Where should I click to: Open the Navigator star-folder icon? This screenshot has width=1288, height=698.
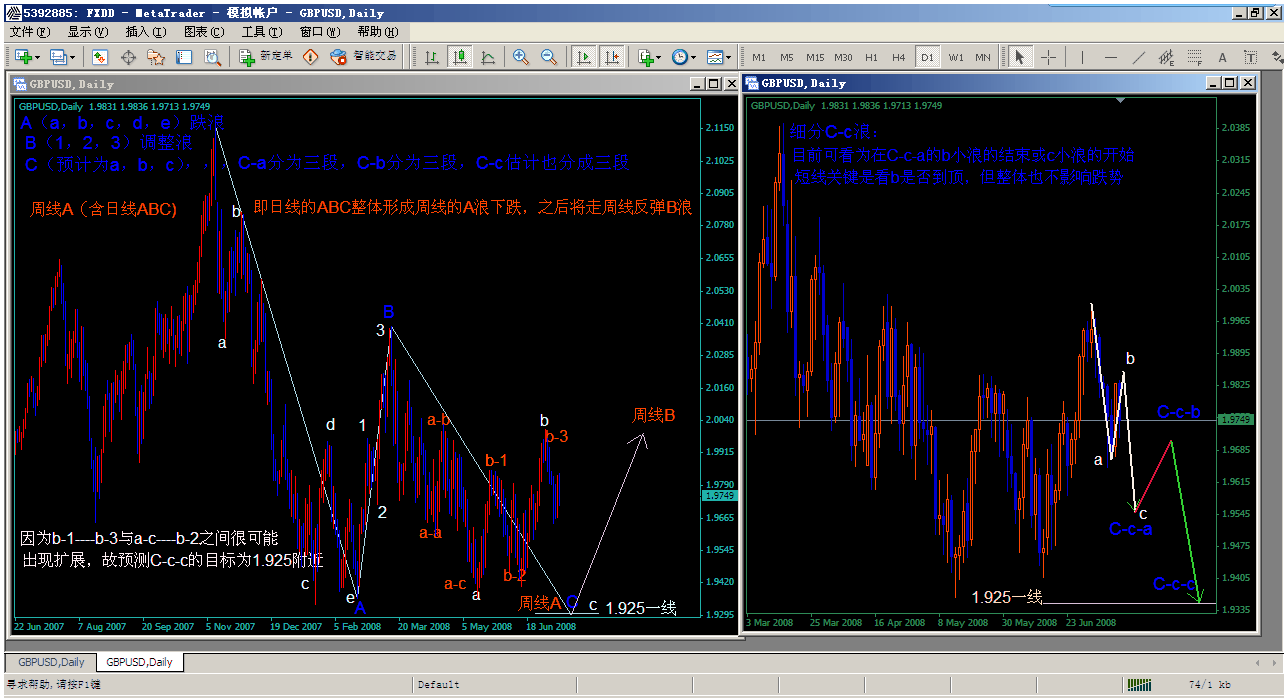pyautogui.click(x=157, y=57)
